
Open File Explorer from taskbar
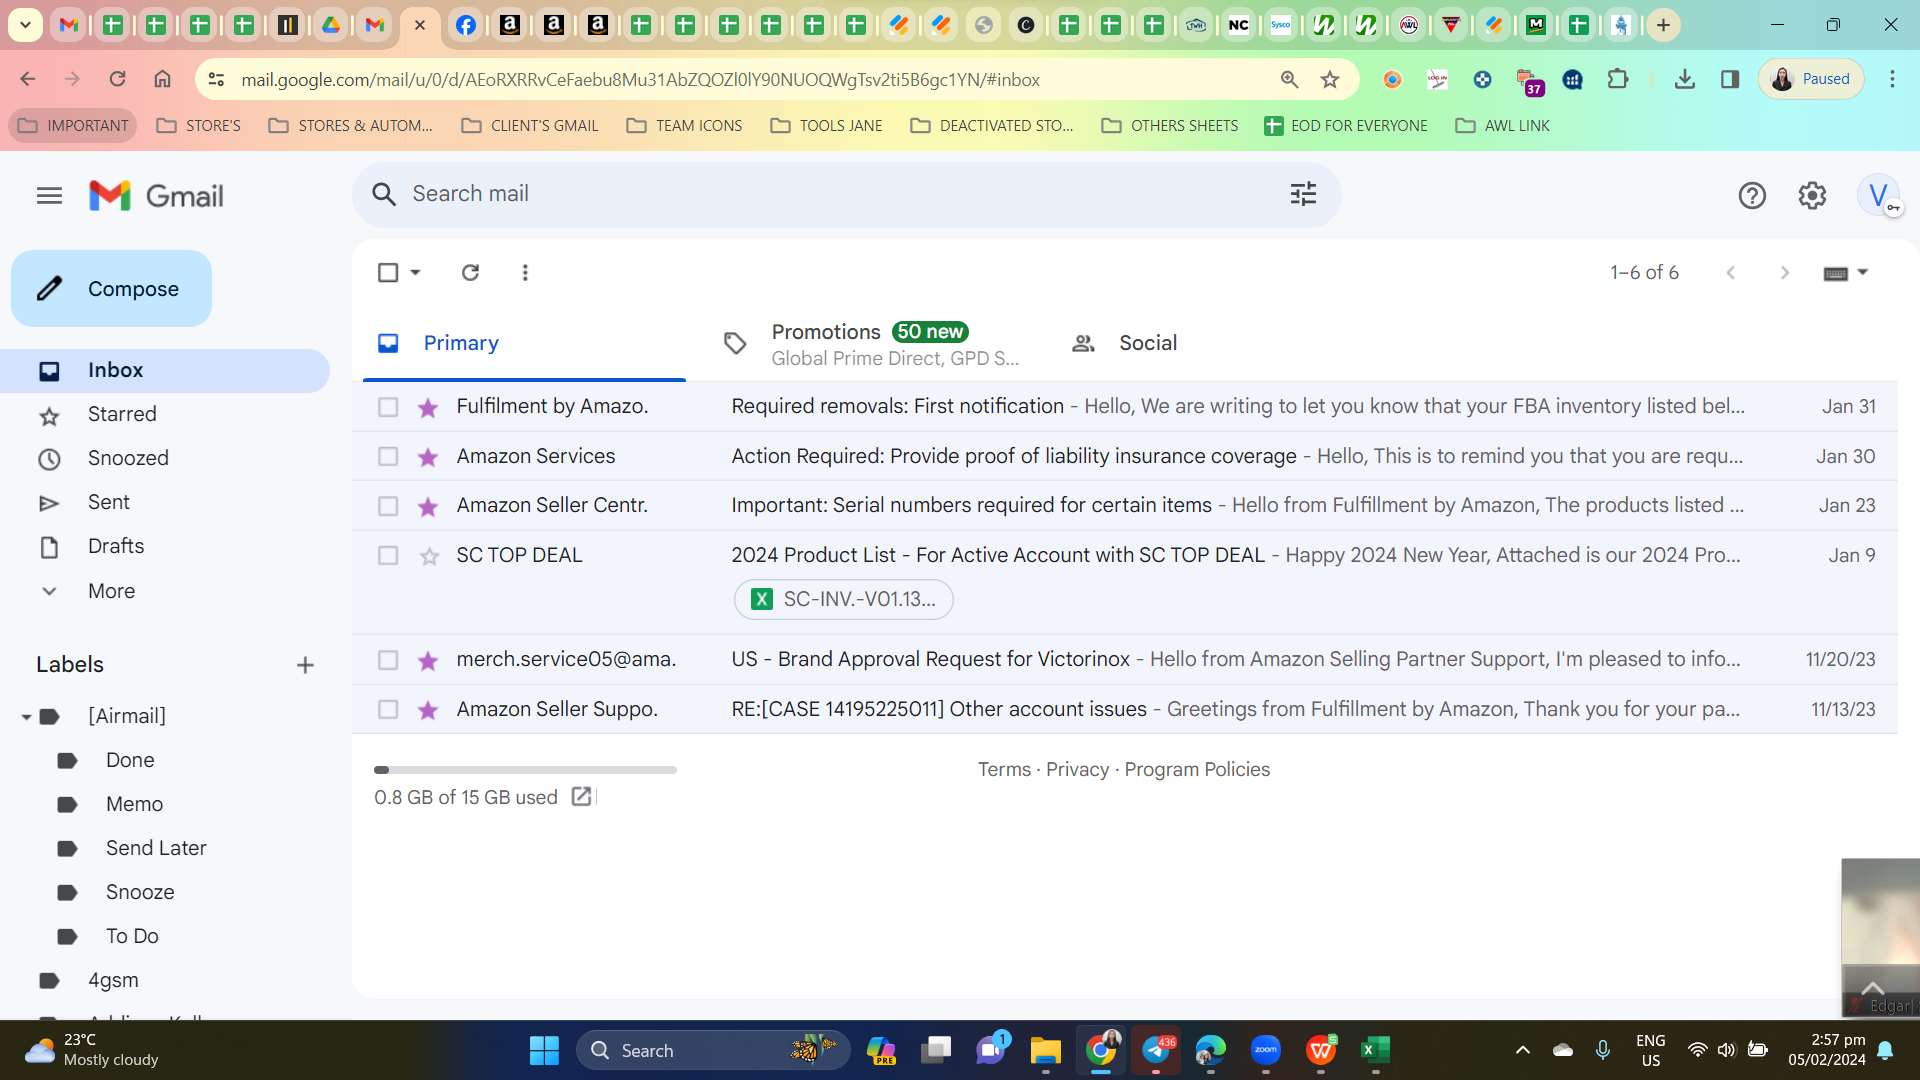(x=1045, y=1050)
